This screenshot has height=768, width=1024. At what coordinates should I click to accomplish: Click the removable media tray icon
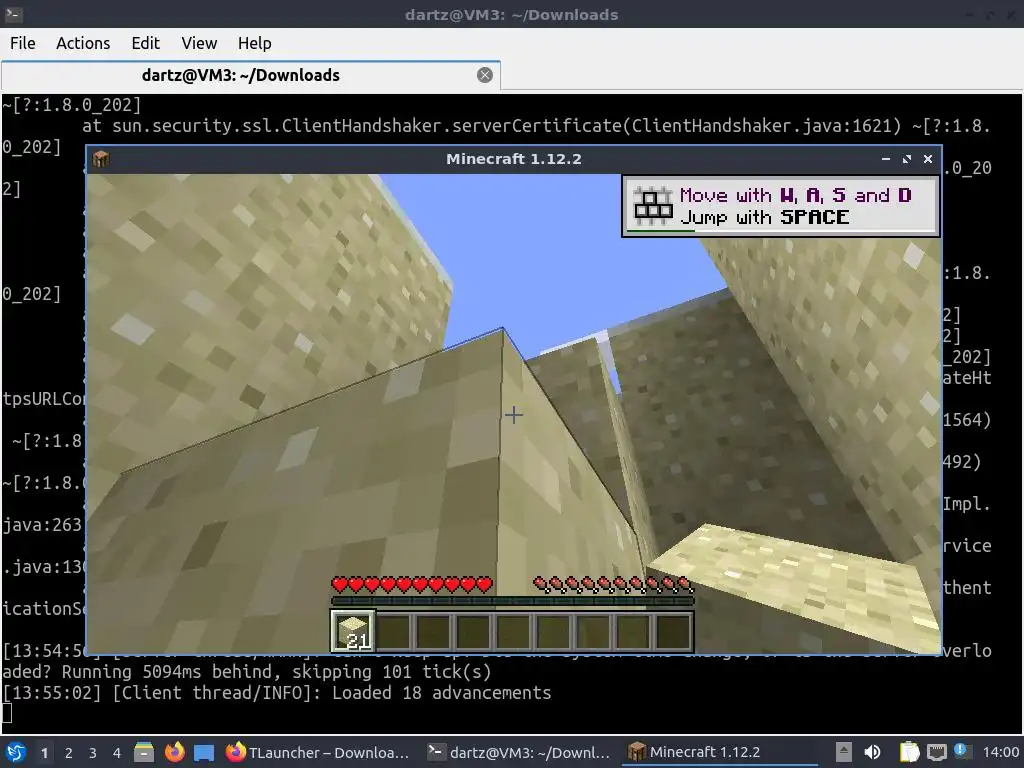tap(844, 752)
